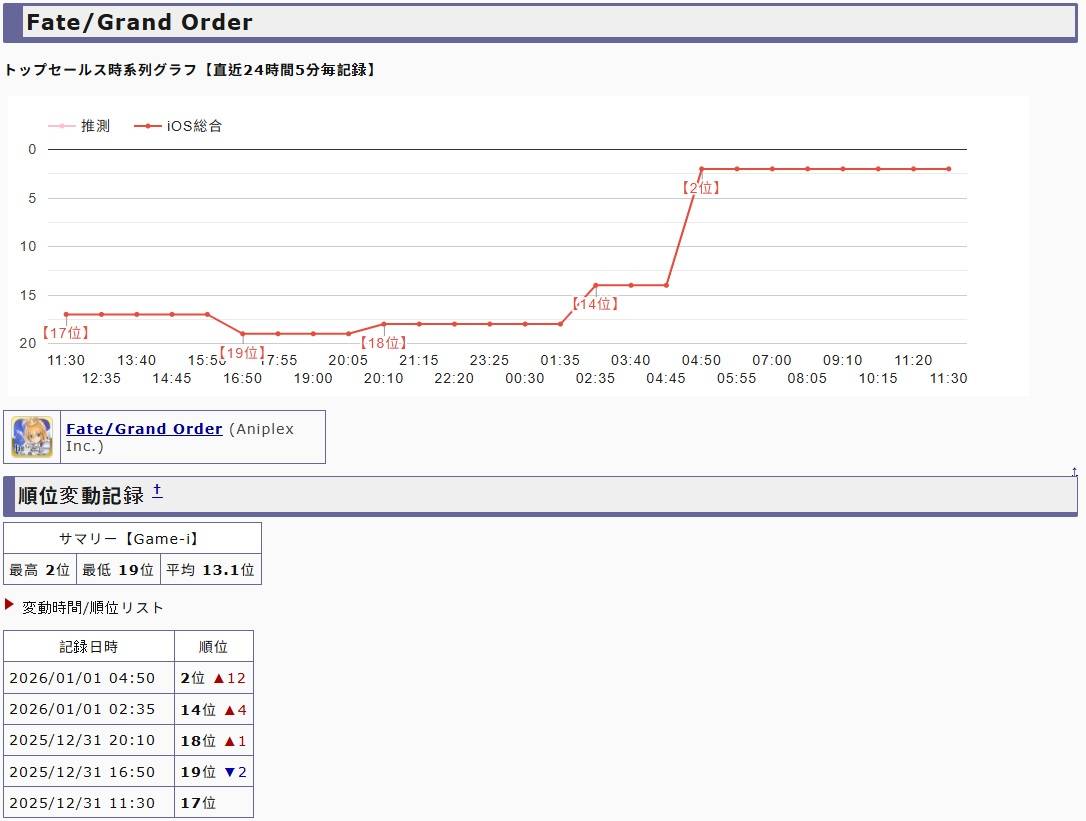This screenshot has width=1086, height=821.
Task: Click the 【17位】 label at chart start
Action: point(66,333)
